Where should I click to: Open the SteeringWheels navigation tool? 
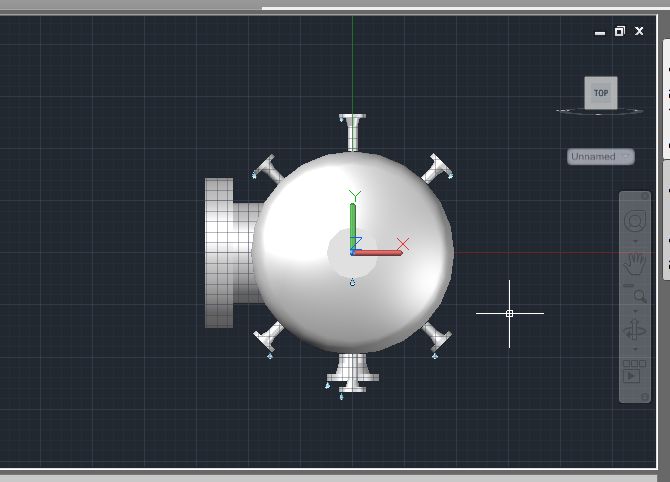coord(635,221)
